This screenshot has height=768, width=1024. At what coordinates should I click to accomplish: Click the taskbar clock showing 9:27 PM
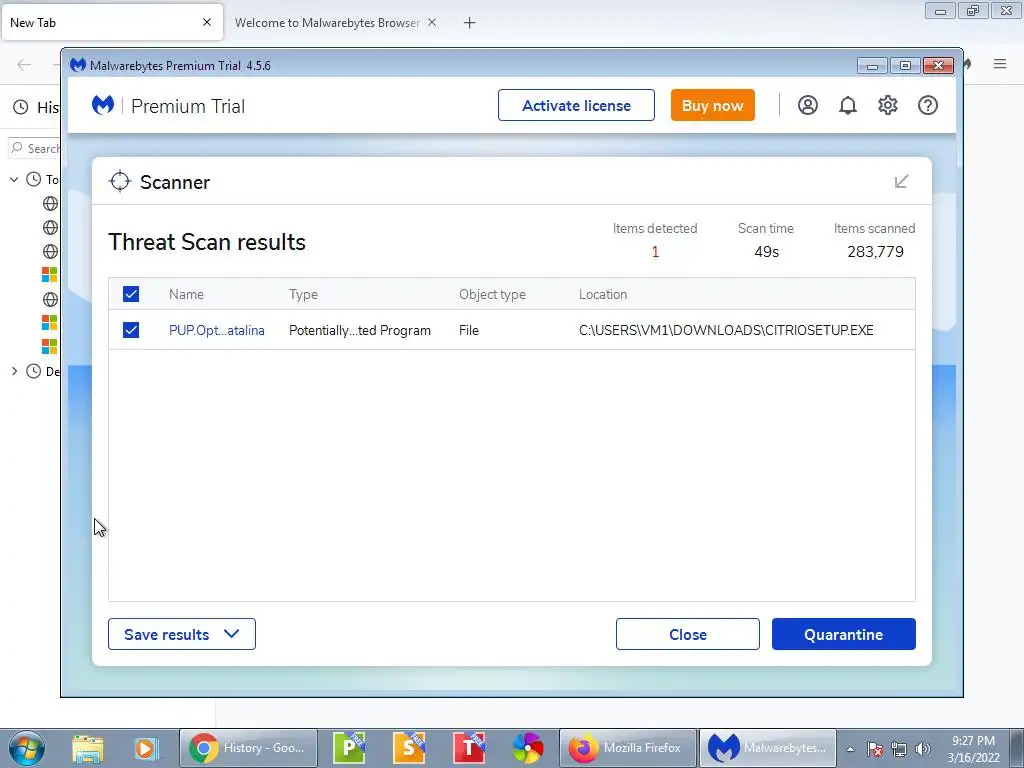point(973,749)
